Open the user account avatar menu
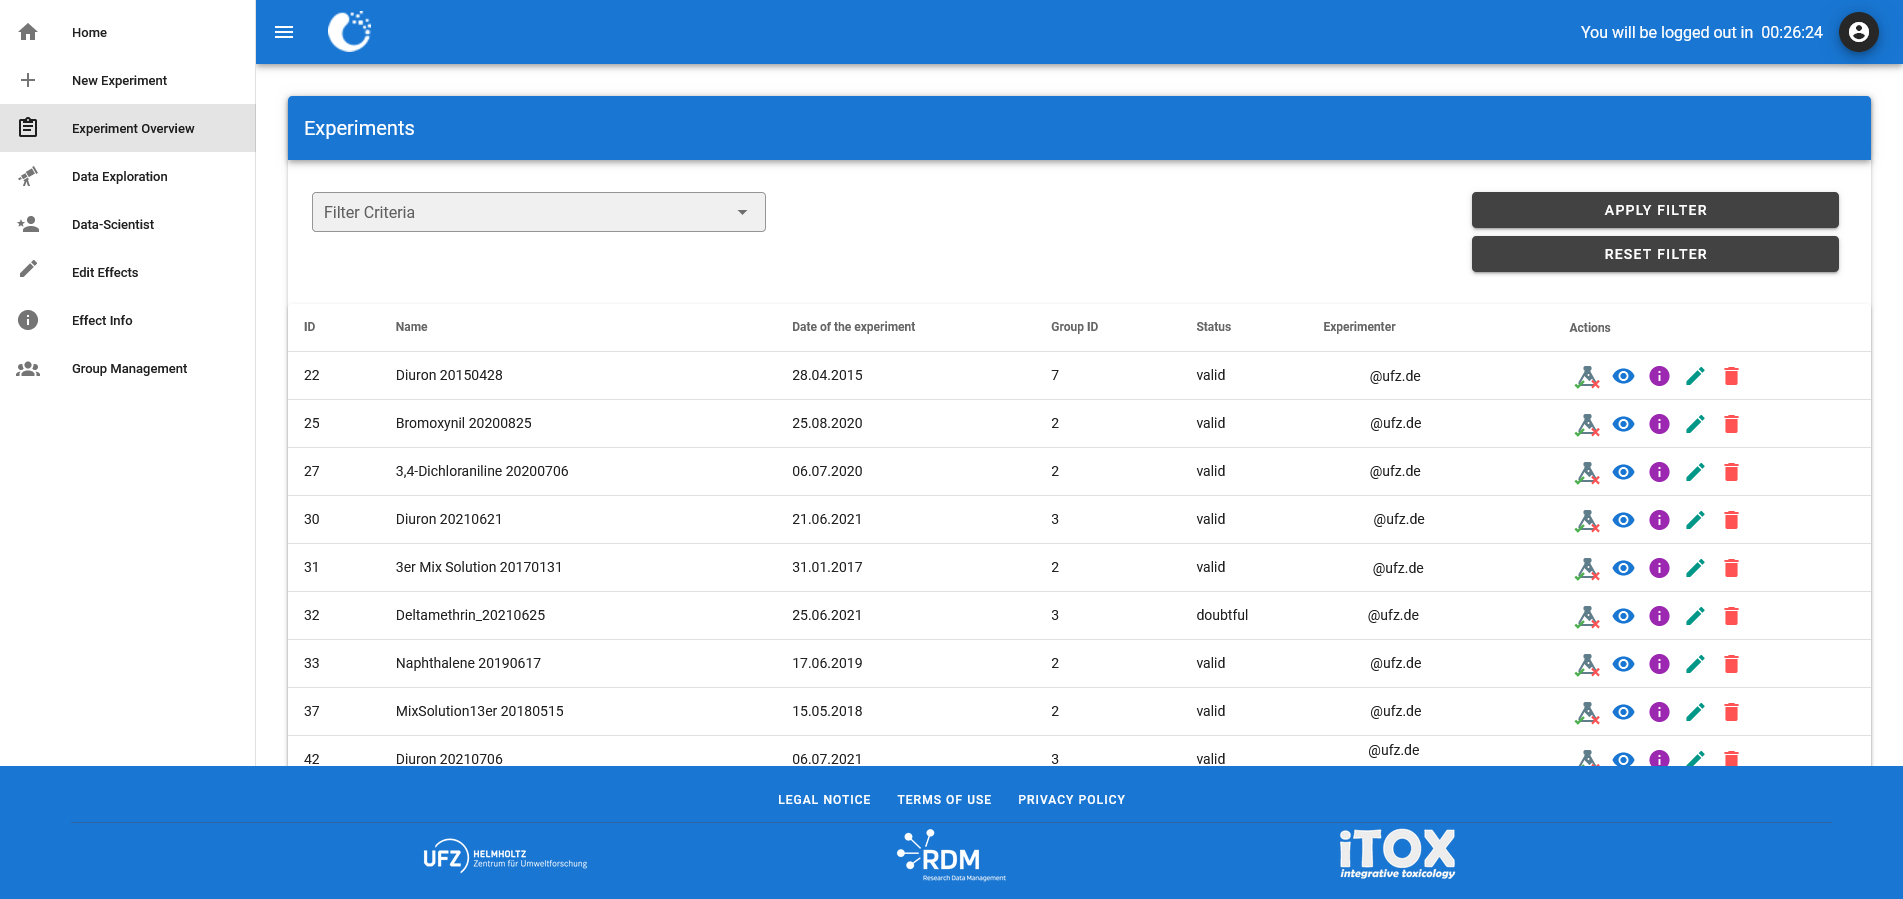1903x899 pixels. 1858,32
